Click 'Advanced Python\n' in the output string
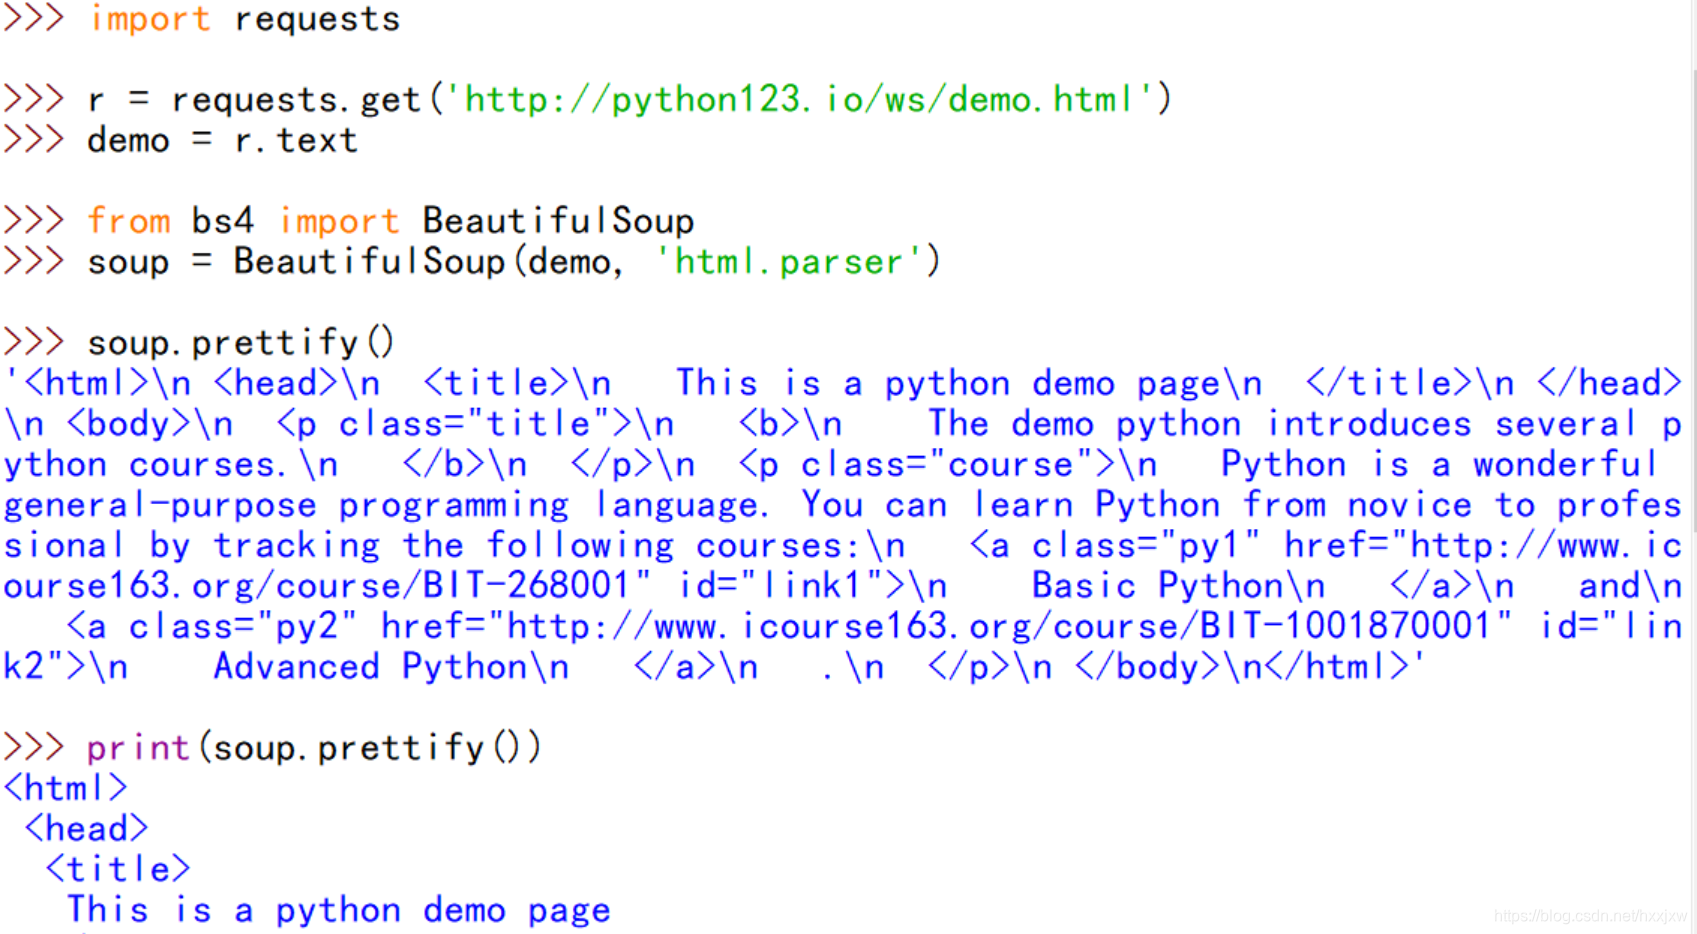1697x934 pixels. (392, 667)
